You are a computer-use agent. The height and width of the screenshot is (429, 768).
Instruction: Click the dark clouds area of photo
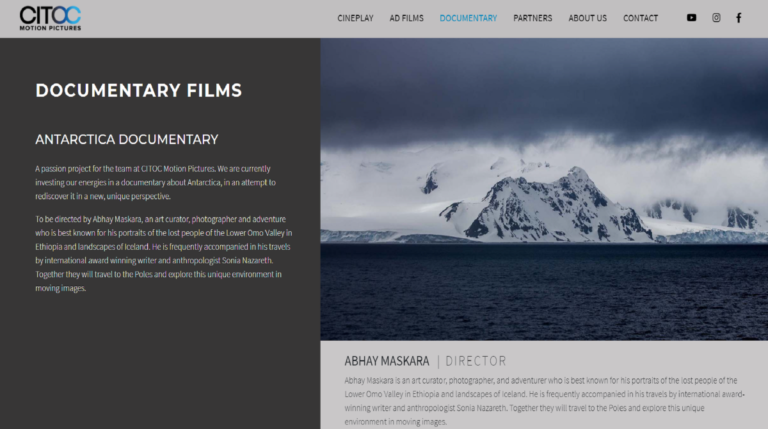[x=544, y=88]
